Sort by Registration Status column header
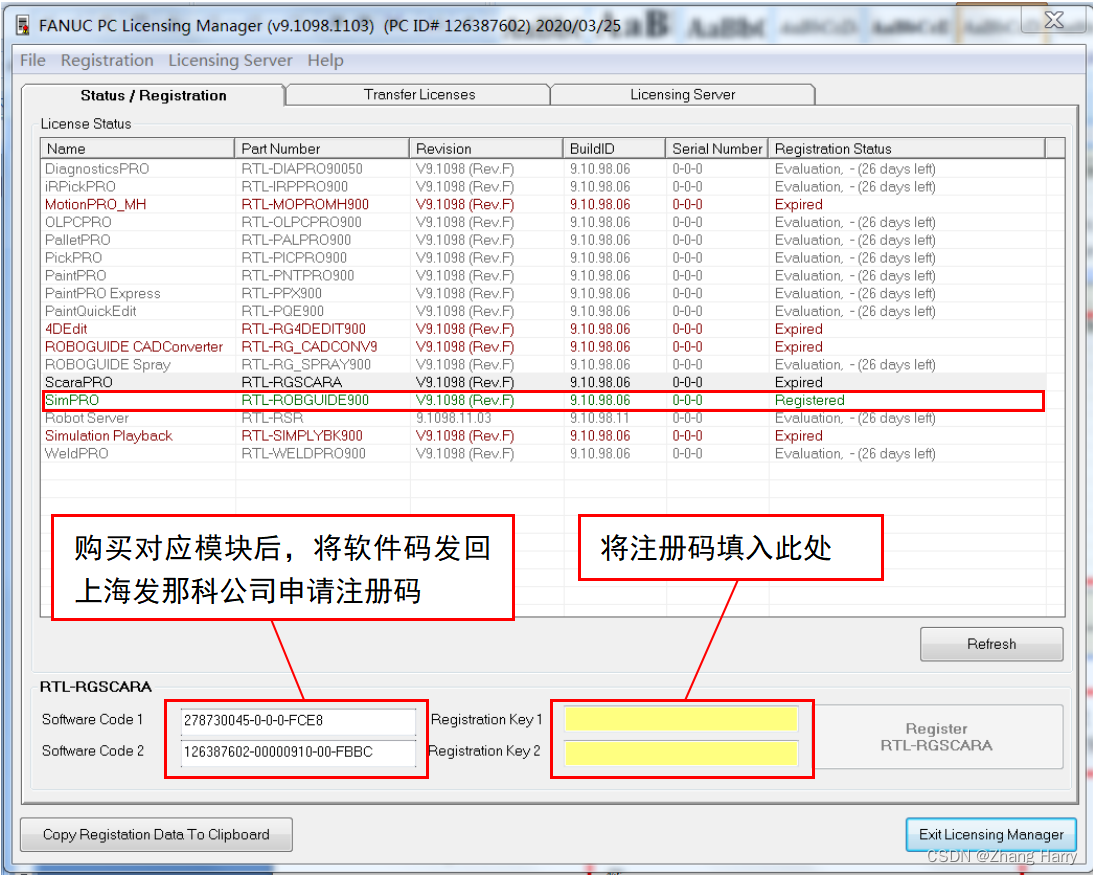 click(907, 149)
